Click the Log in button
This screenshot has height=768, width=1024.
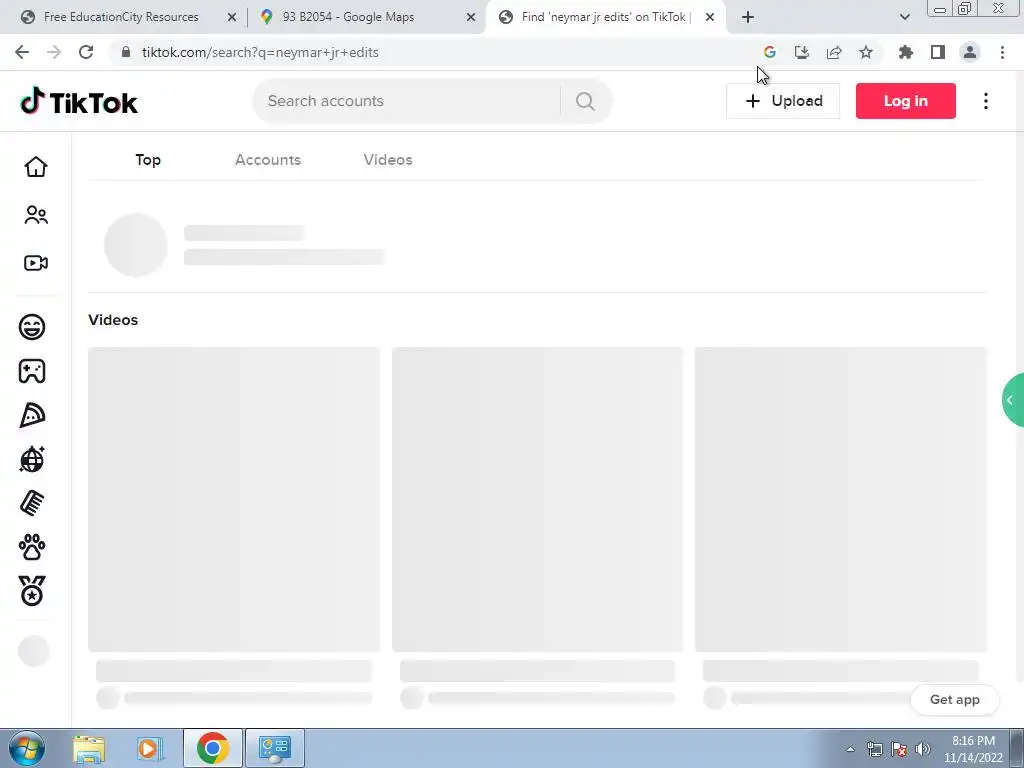(906, 101)
